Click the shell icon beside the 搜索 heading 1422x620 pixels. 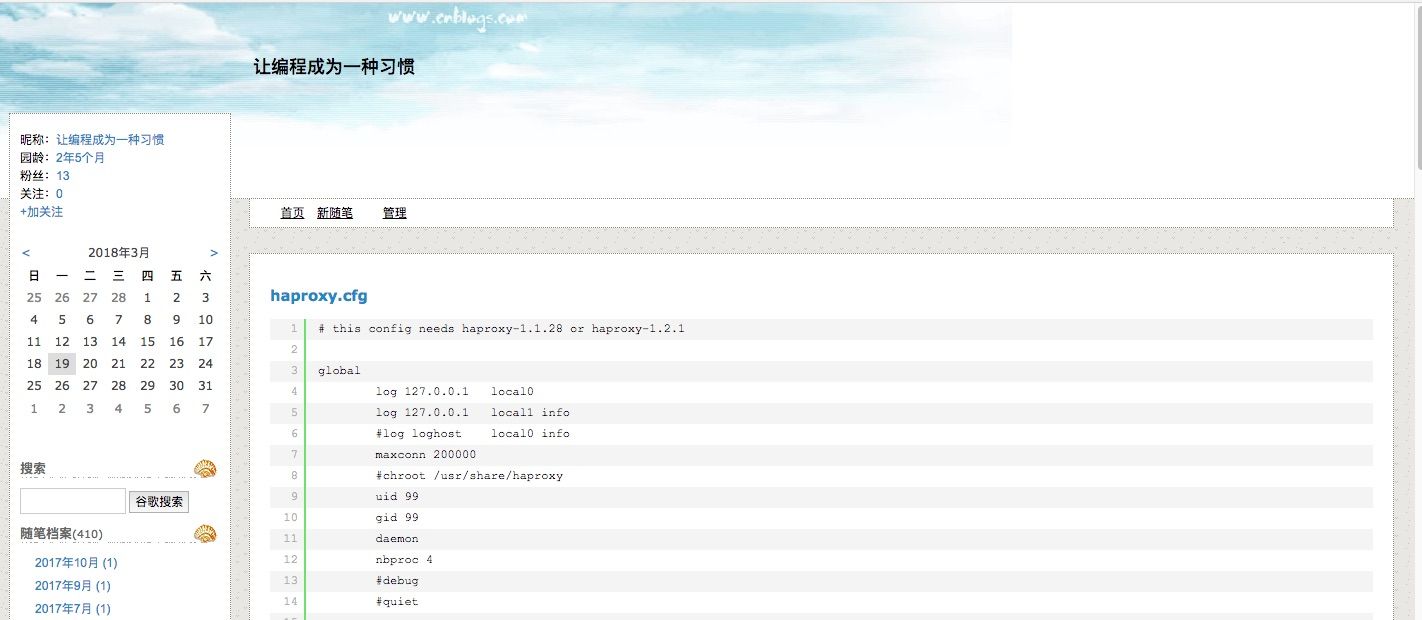coord(205,468)
